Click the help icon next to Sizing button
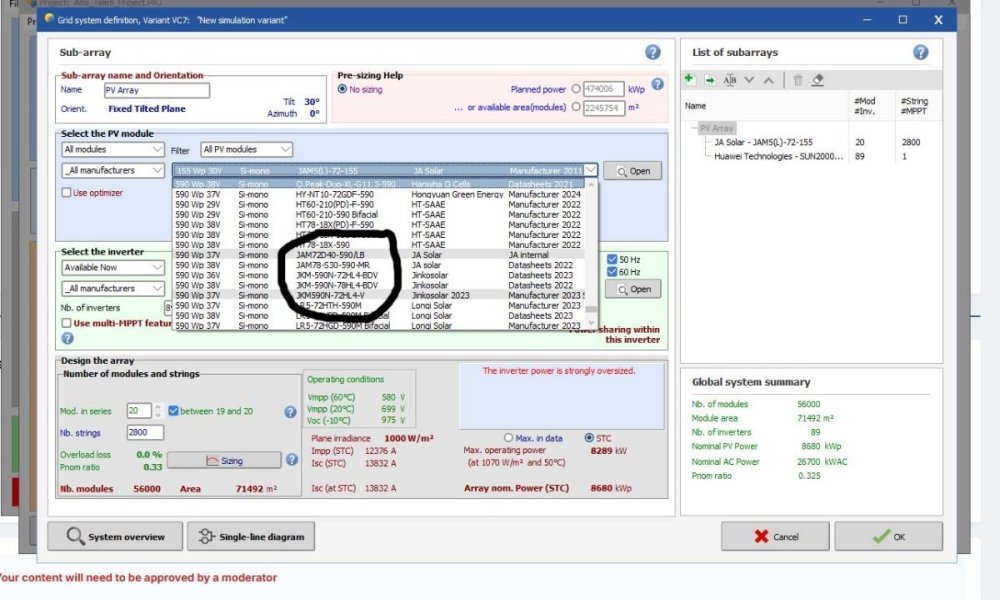Image resolution: width=1000 pixels, height=600 pixels. (x=292, y=460)
